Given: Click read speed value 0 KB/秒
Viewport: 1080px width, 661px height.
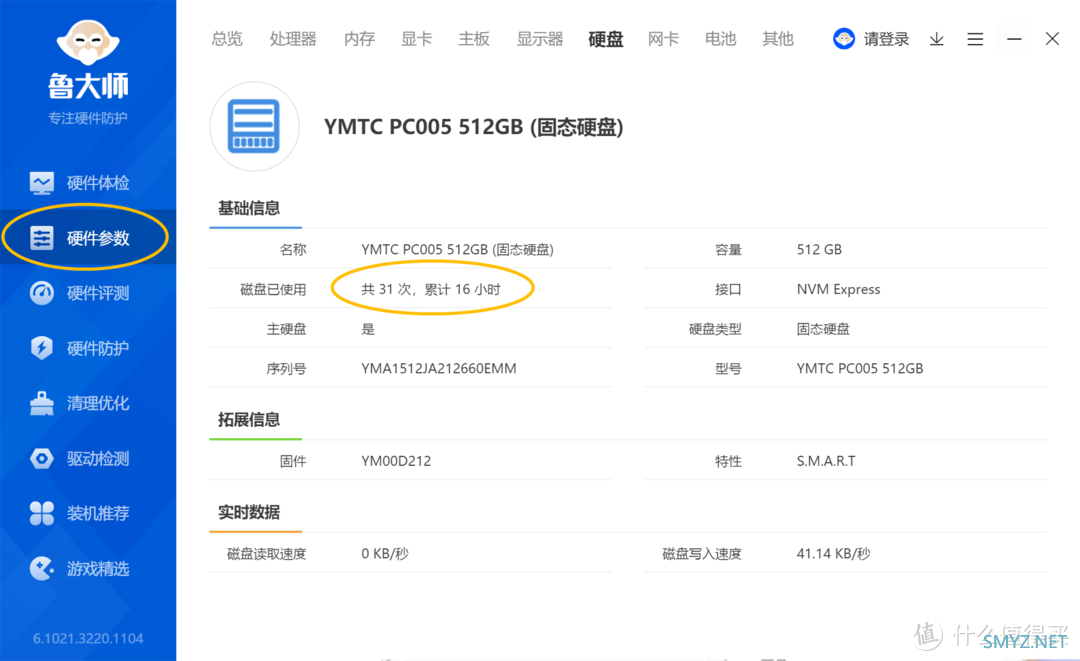Looking at the screenshot, I should 384,554.
